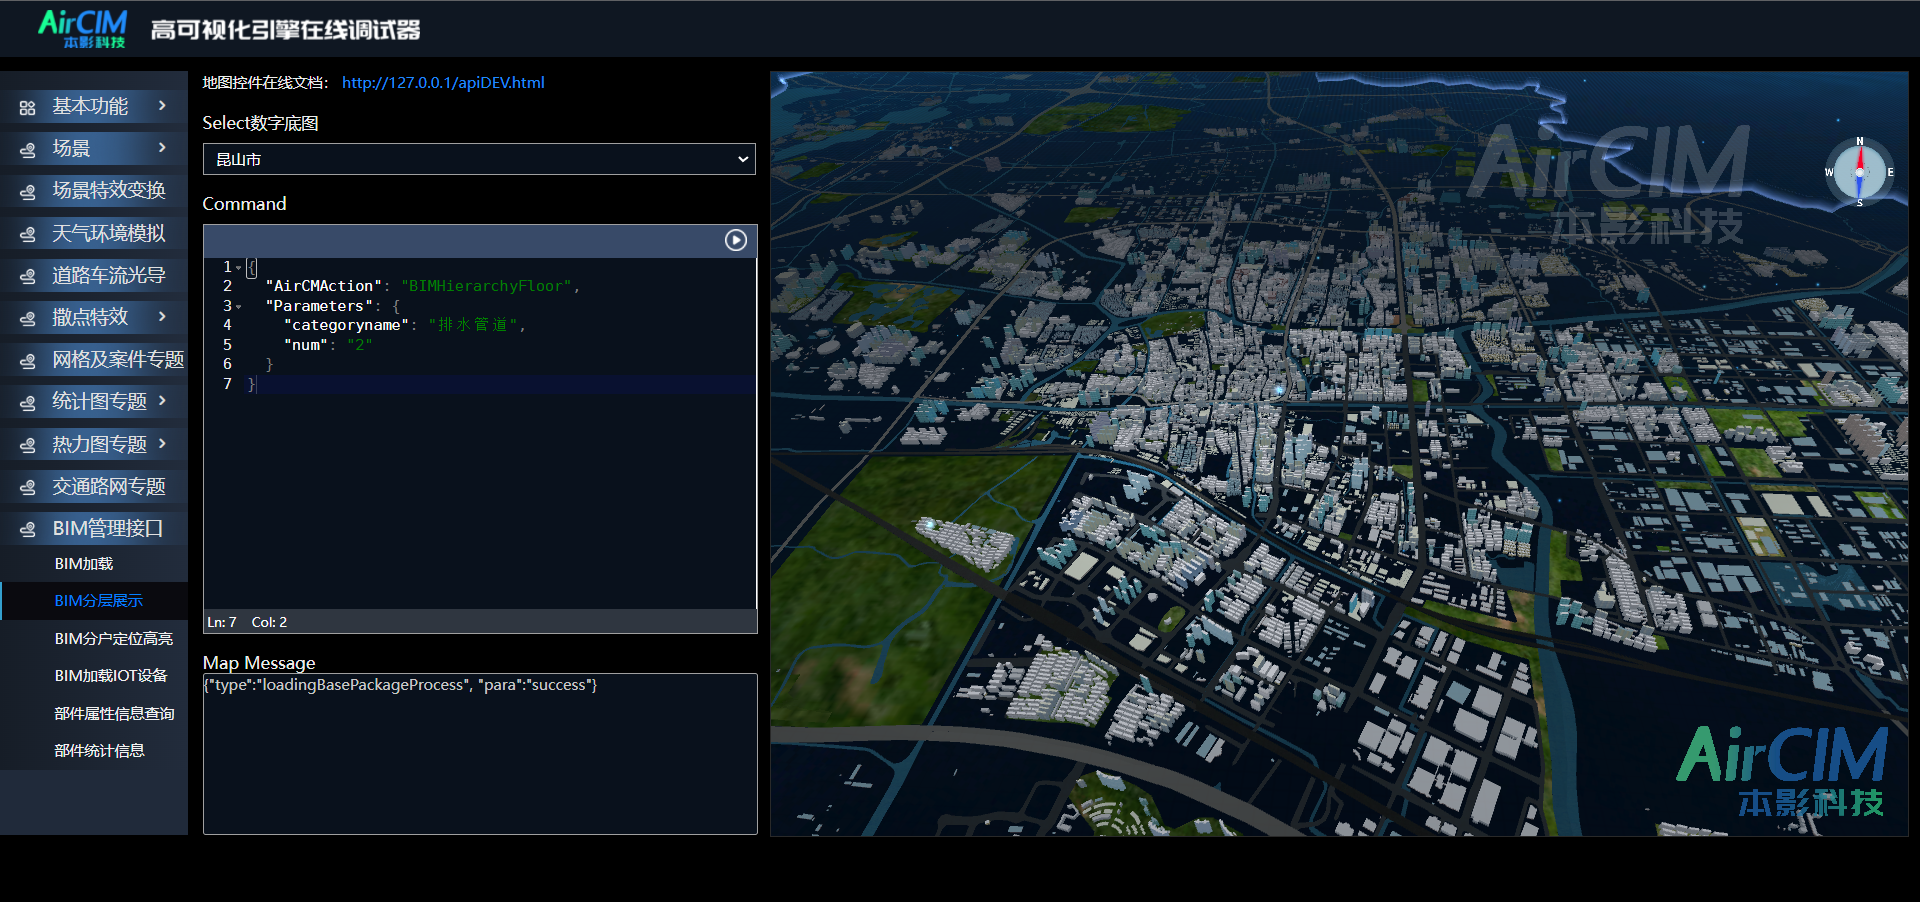Expand the 场景 submenu arrow

point(162,147)
